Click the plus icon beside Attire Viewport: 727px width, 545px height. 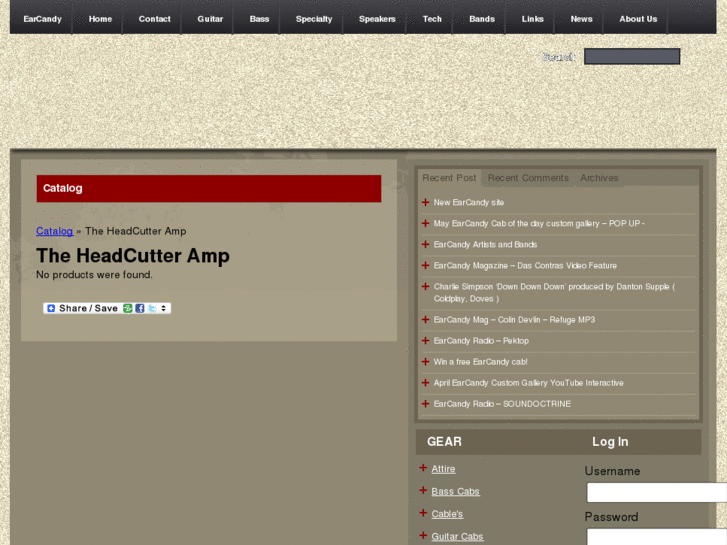click(423, 468)
